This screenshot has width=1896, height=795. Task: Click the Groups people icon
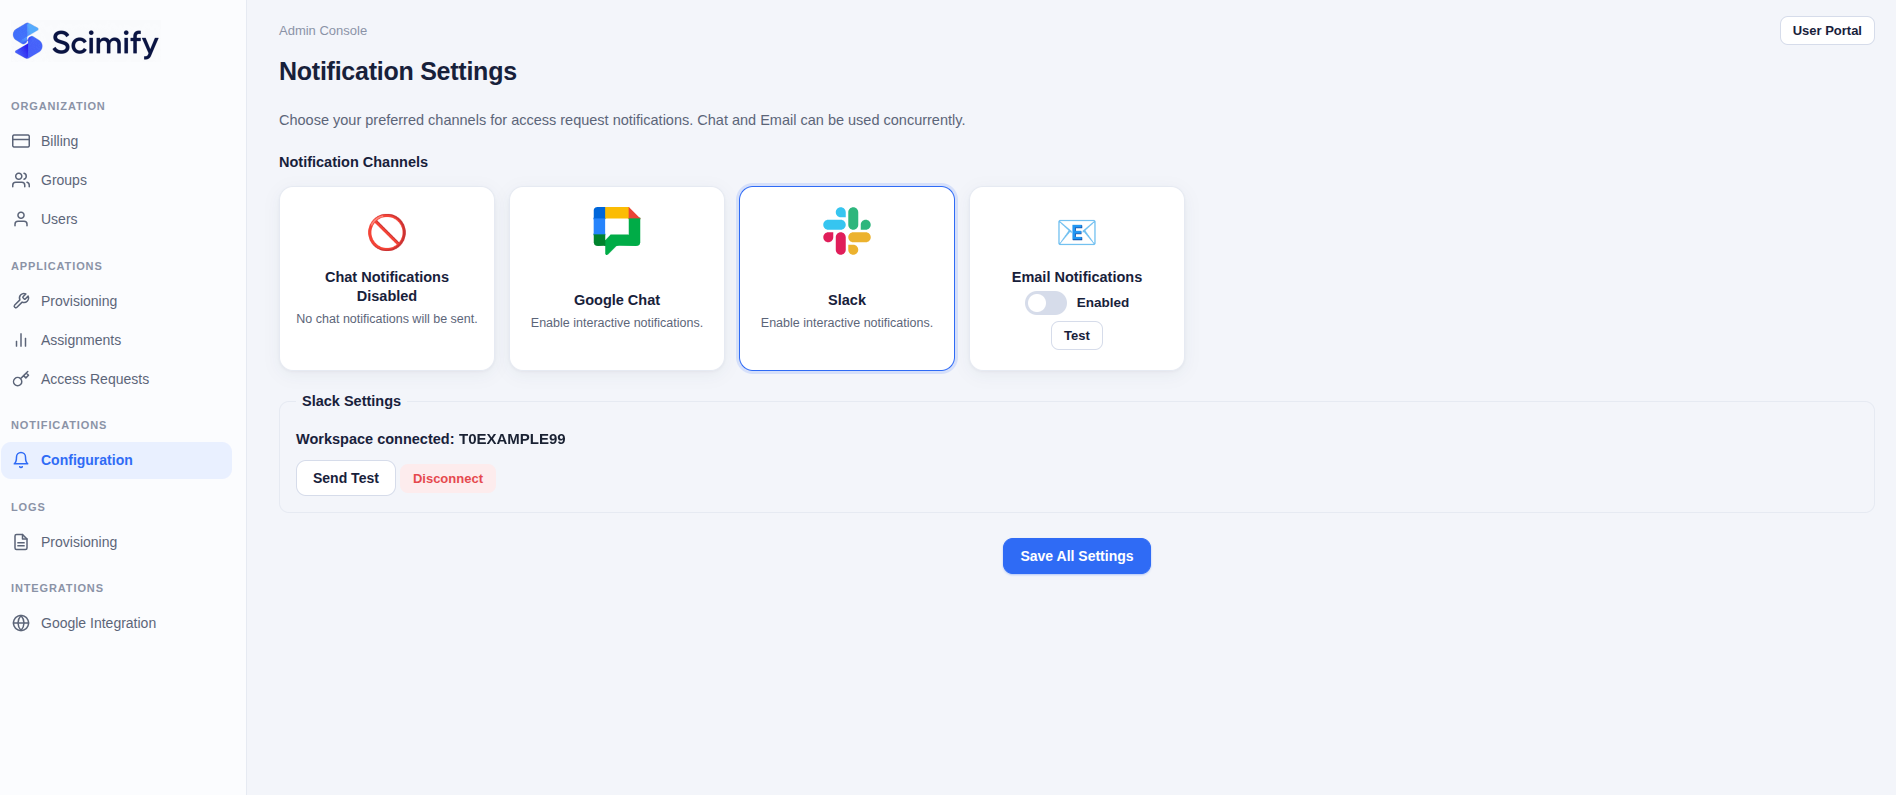(21, 180)
